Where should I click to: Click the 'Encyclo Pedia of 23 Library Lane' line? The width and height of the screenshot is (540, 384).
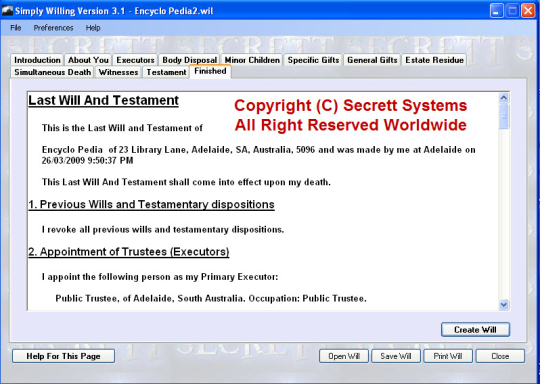[x=259, y=150]
